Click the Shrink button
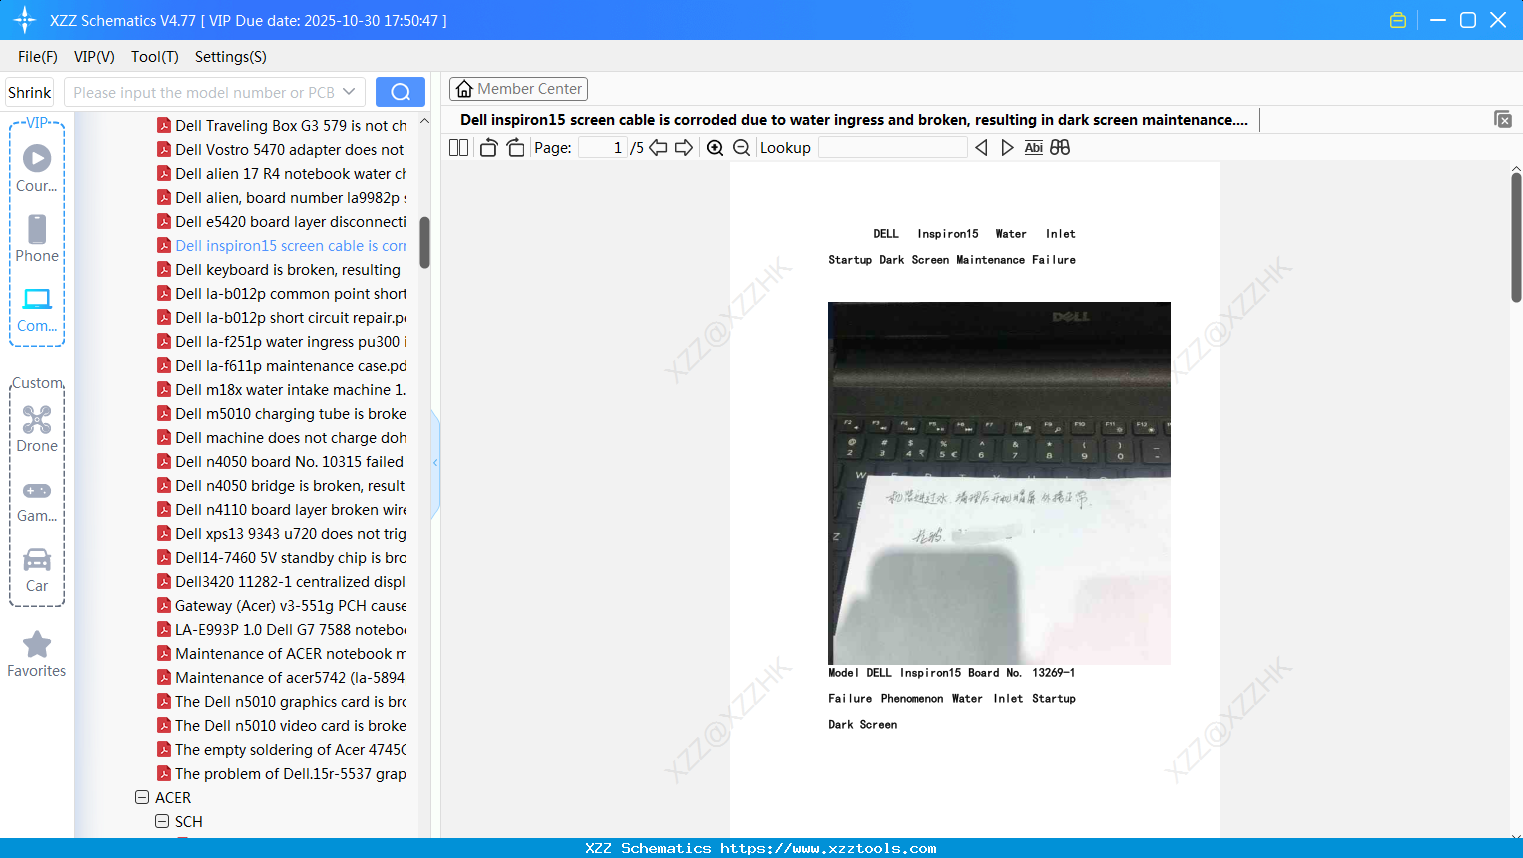 [x=29, y=92]
